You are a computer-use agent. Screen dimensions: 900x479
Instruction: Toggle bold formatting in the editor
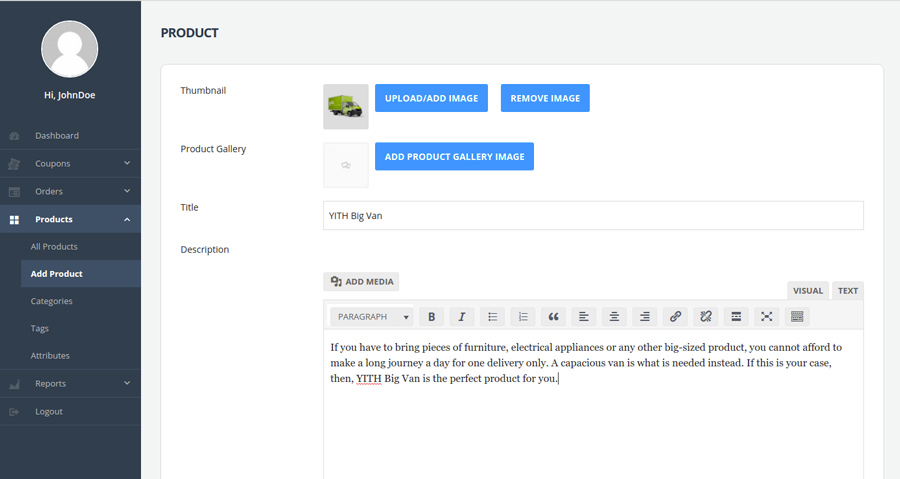tap(432, 317)
